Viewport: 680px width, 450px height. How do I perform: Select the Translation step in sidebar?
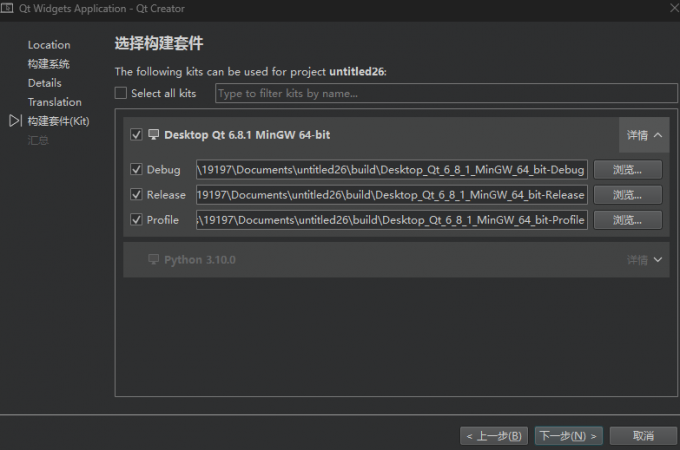pyautogui.click(x=55, y=102)
